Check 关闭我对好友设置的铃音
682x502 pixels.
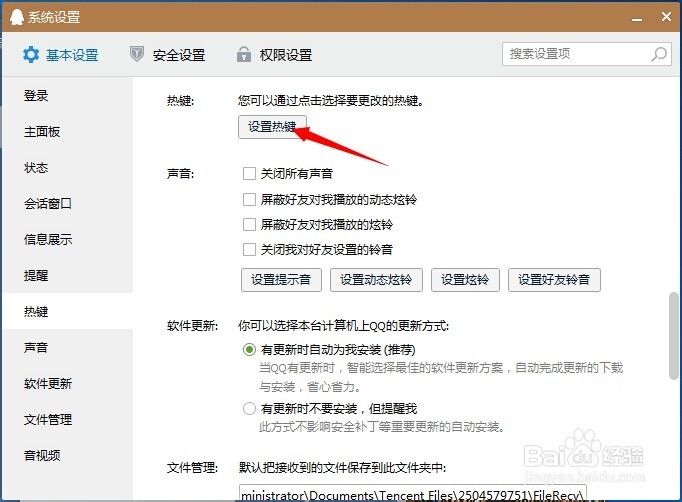(249, 250)
